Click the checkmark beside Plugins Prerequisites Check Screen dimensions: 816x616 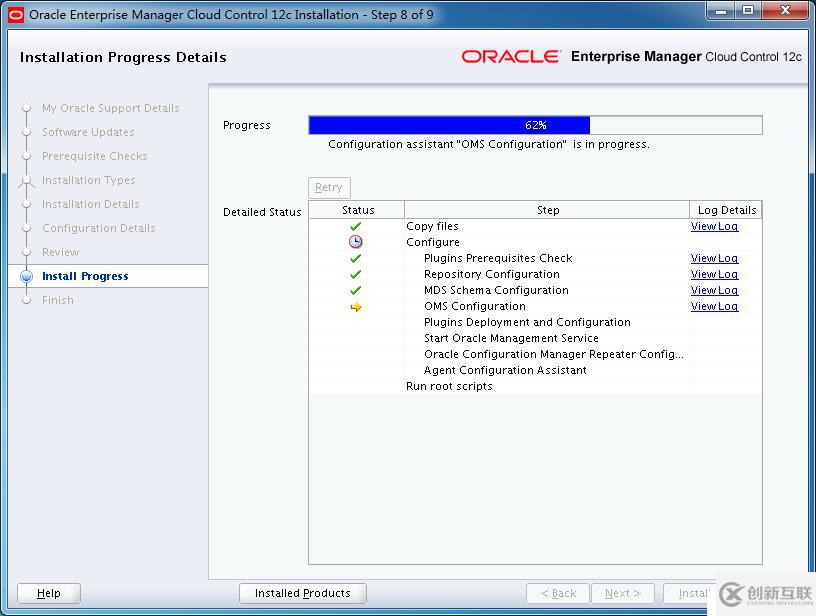coord(354,258)
